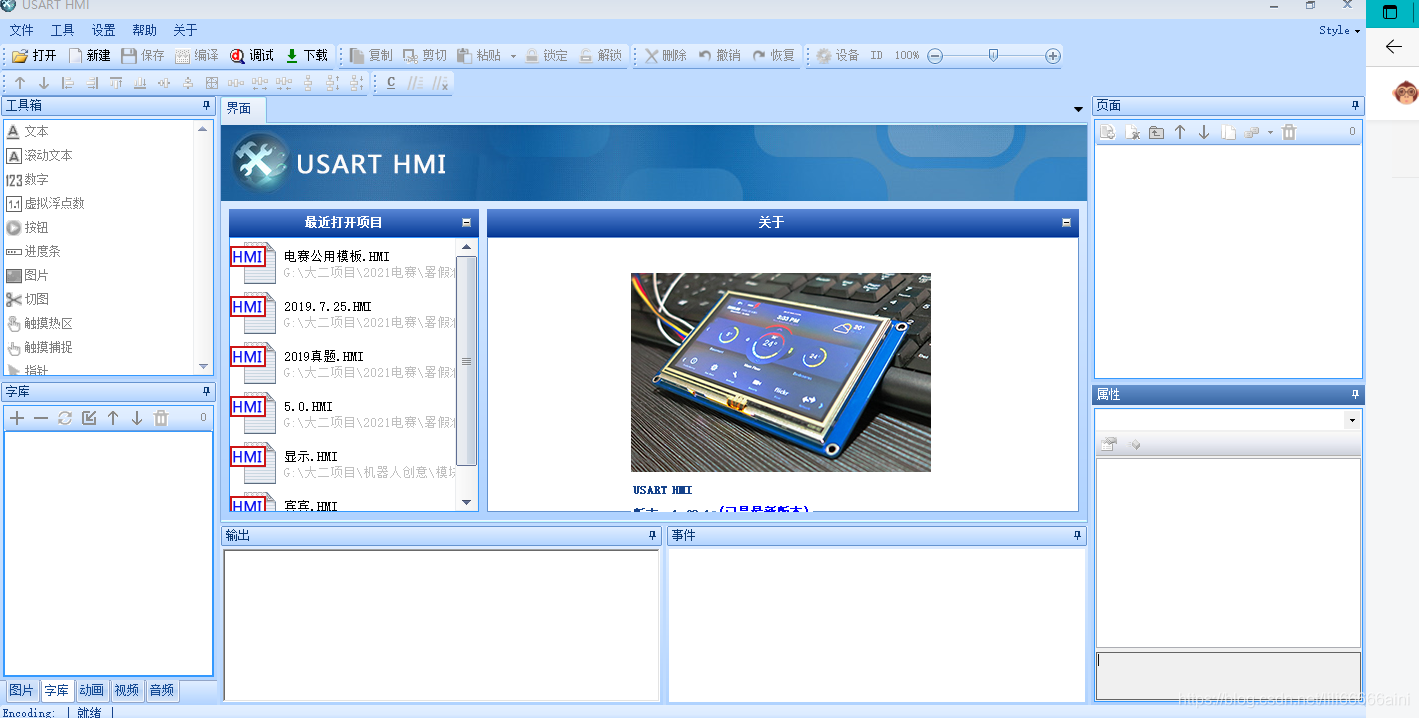The image size is (1419, 718).
Task: Open the 关于 menu
Action: click(185, 30)
